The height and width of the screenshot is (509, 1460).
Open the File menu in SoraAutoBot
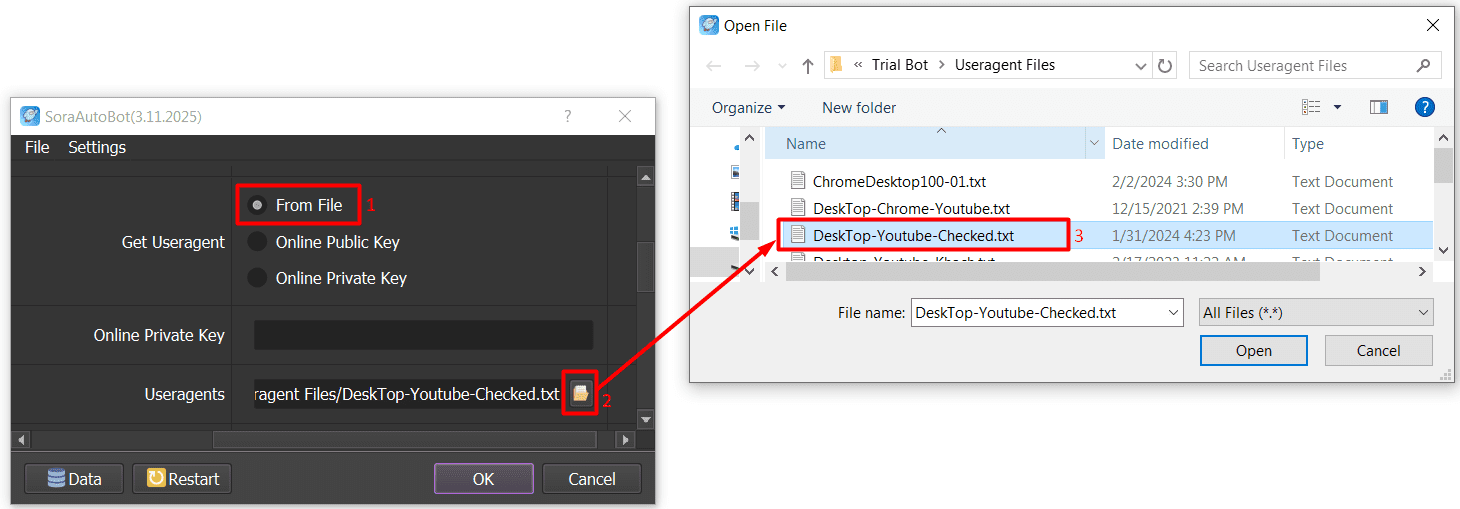37,147
